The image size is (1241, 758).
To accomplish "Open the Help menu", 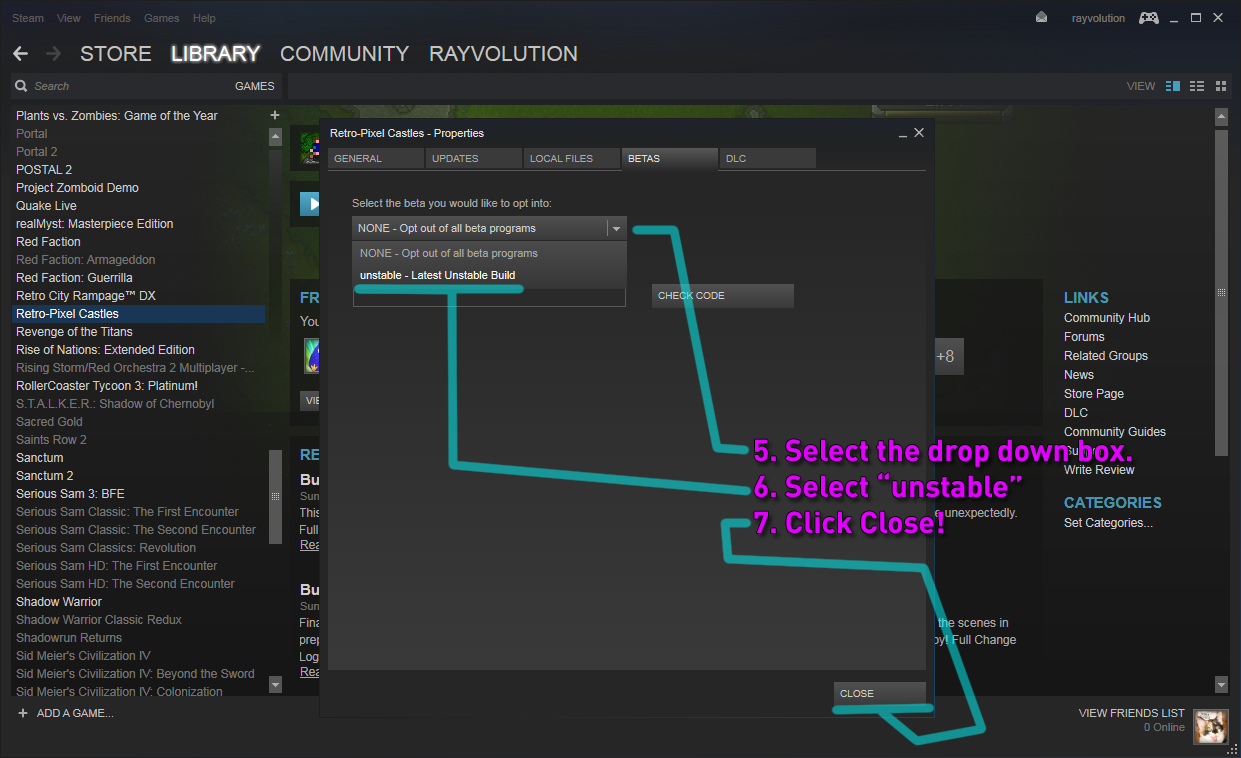I will [204, 18].
